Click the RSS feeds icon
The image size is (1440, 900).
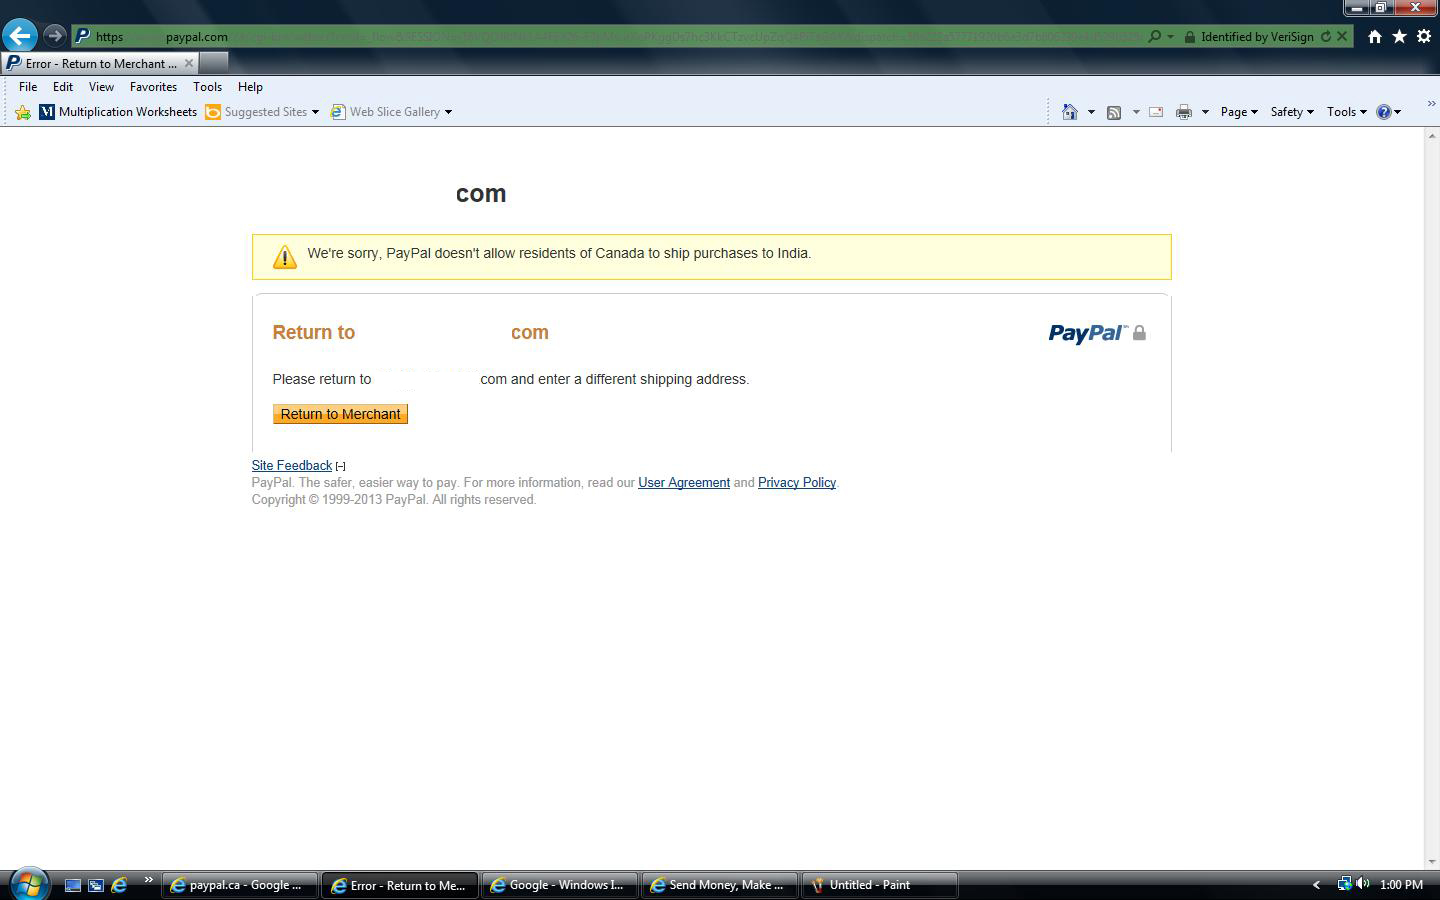click(1114, 112)
